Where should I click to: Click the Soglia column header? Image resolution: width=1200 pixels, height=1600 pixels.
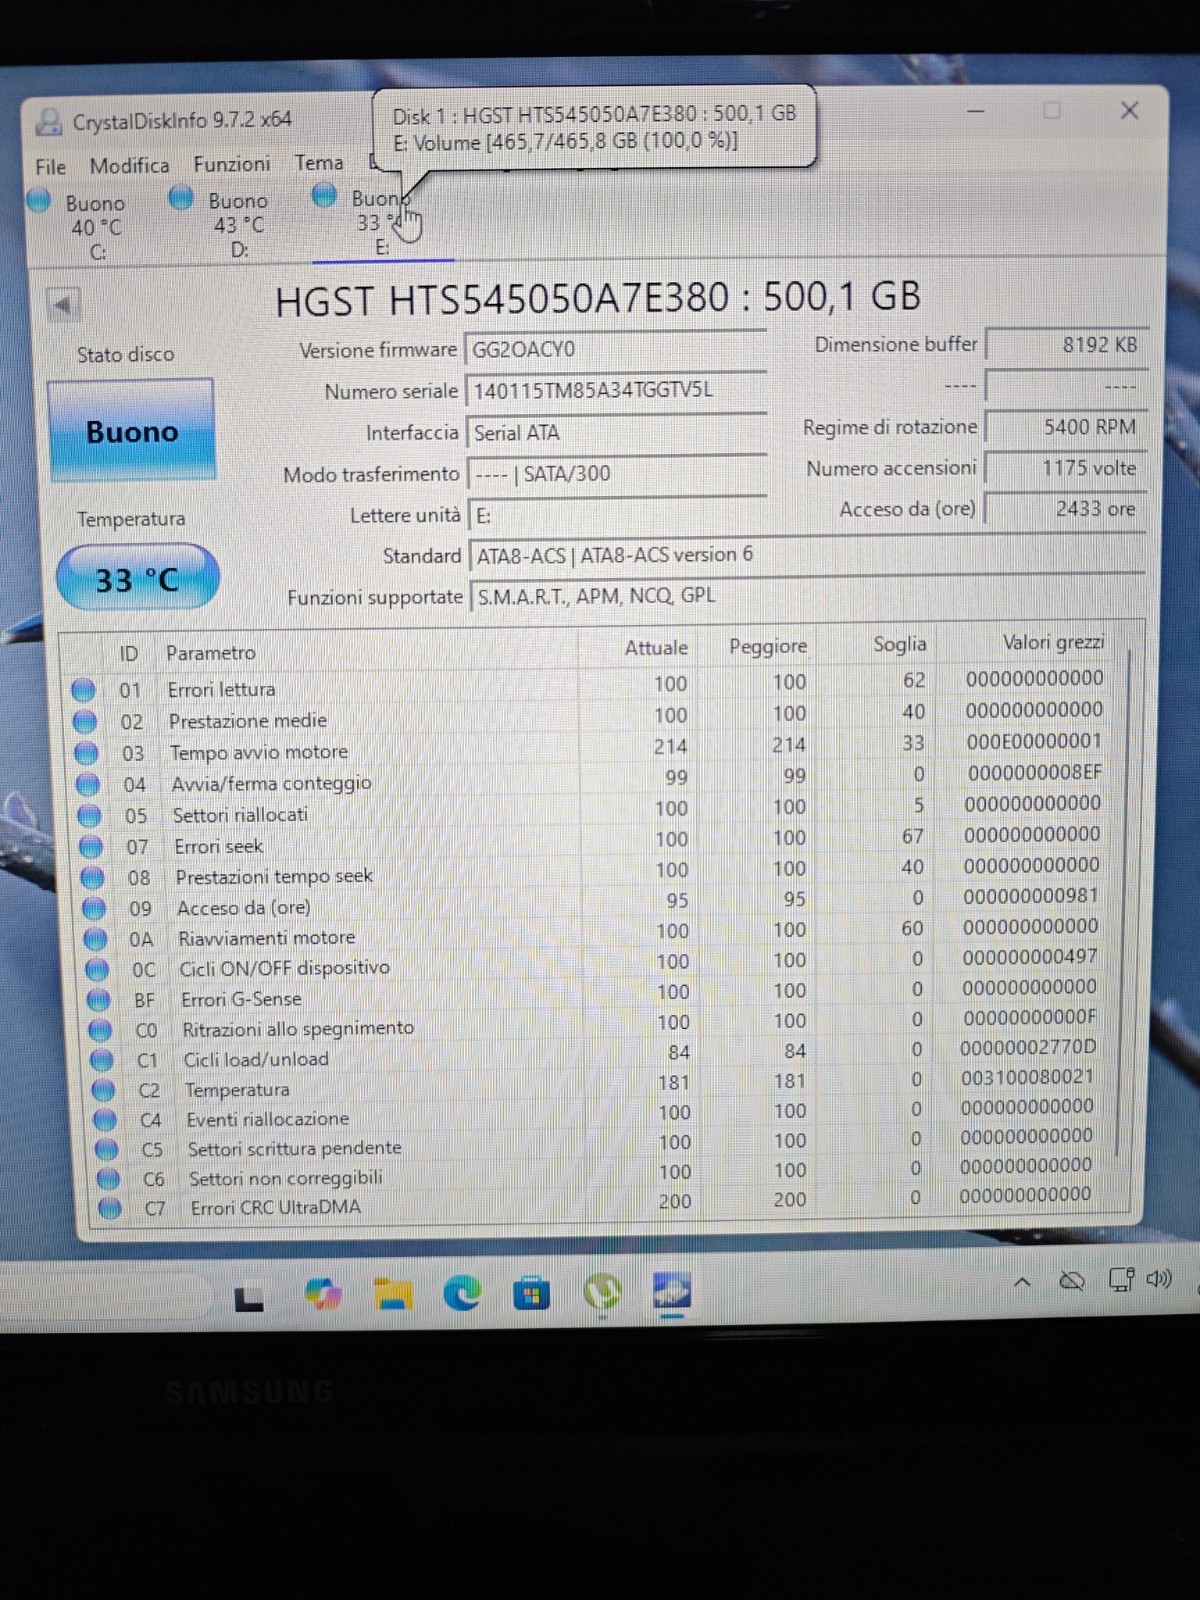[x=899, y=645]
